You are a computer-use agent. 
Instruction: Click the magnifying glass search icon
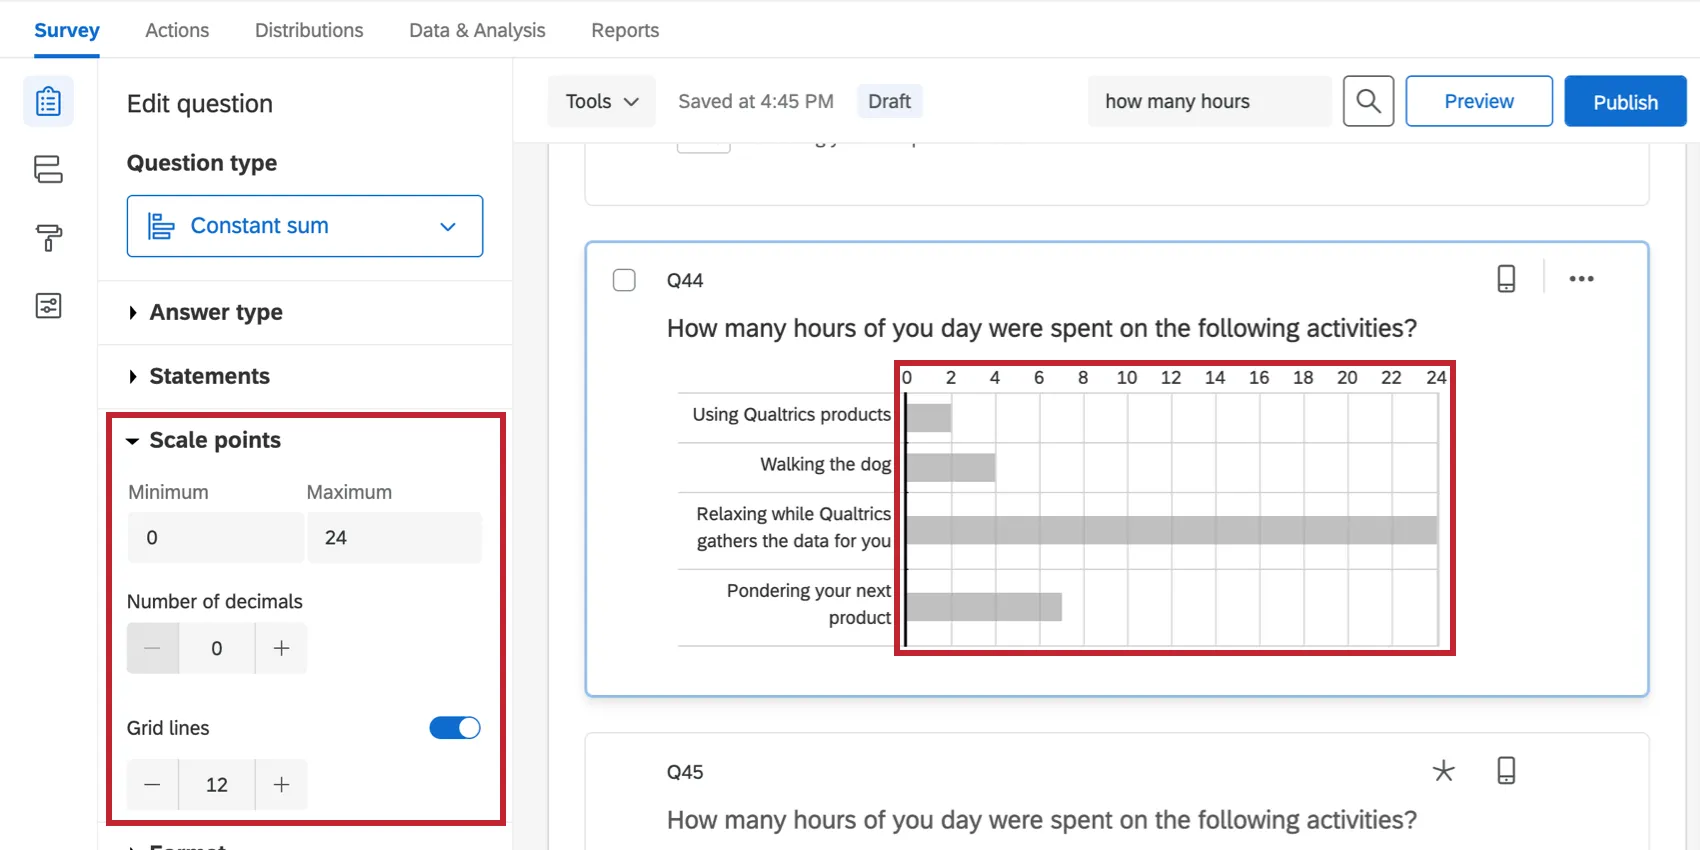tap(1368, 101)
